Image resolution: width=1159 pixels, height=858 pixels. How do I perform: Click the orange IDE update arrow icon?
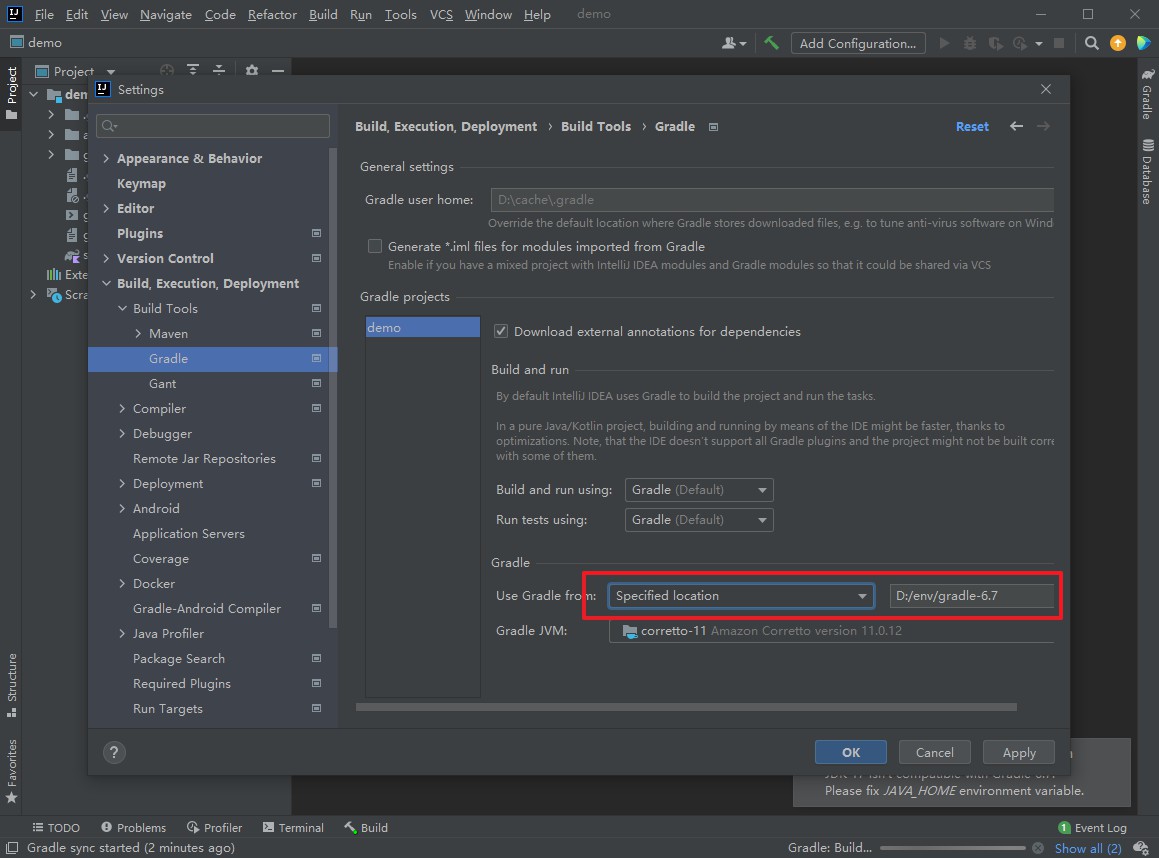pos(1118,43)
